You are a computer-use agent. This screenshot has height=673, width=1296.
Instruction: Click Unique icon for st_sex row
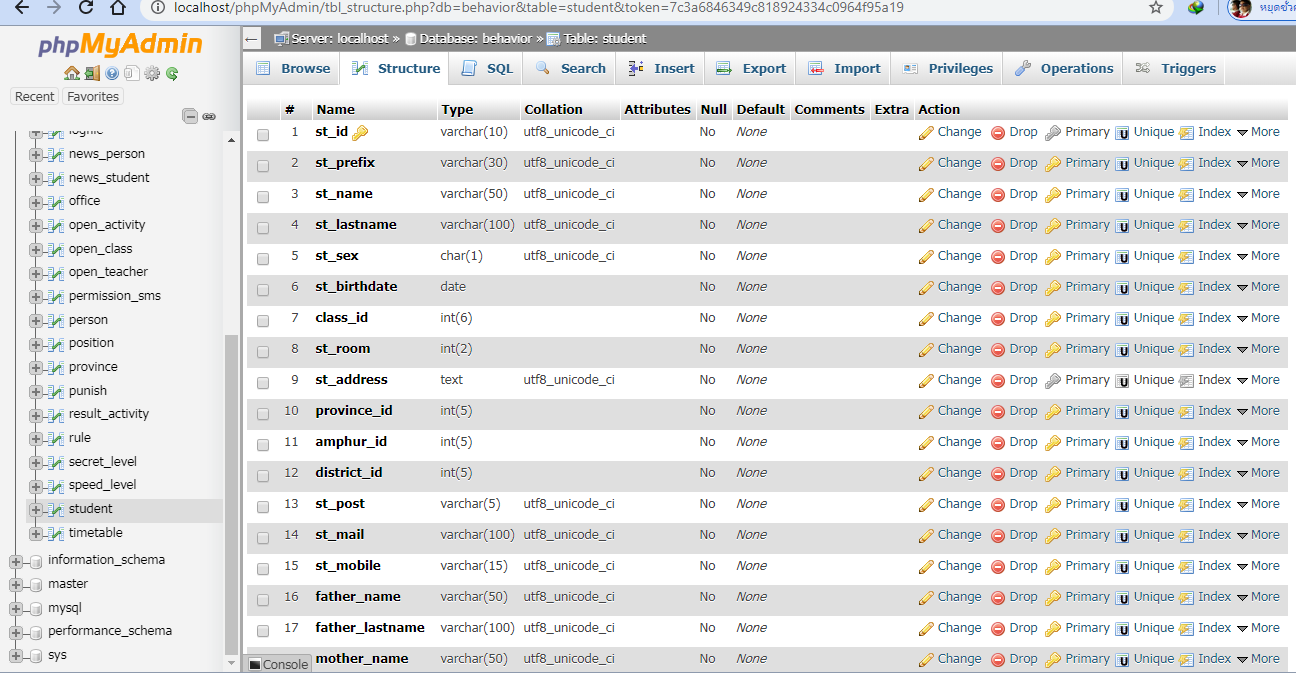[x=1122, y=256]
